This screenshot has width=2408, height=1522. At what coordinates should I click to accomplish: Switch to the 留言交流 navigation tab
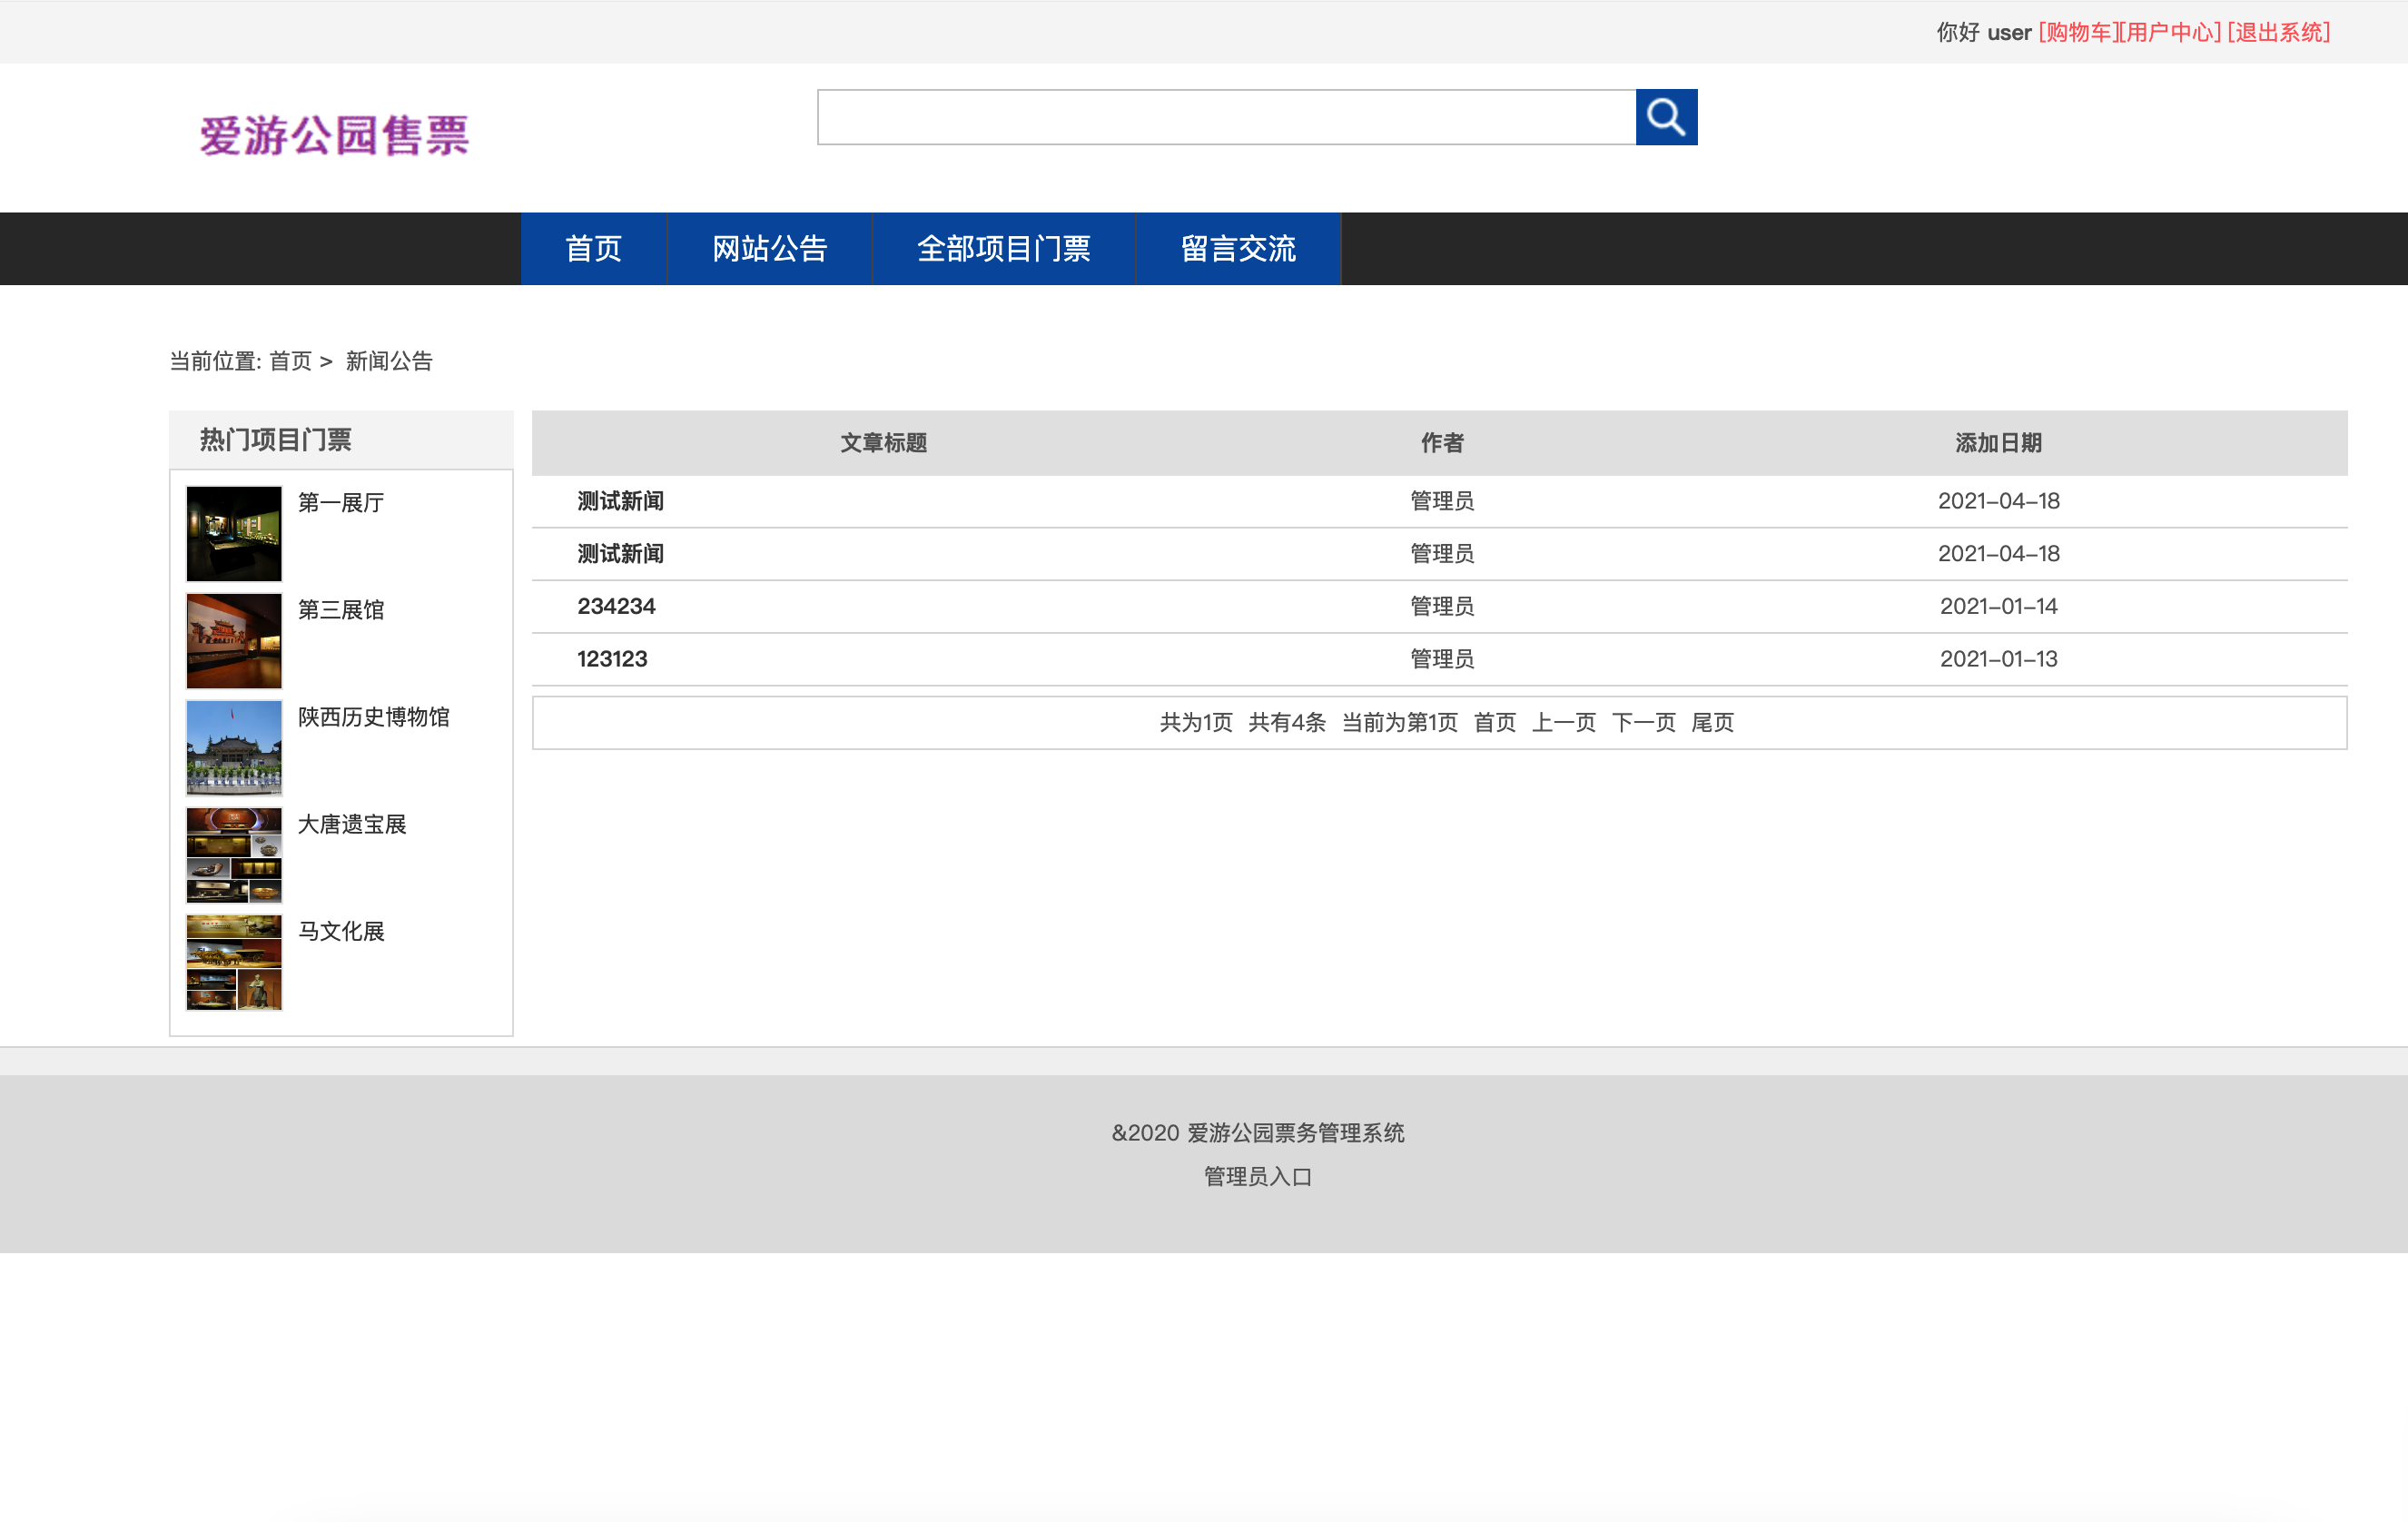1237,248
